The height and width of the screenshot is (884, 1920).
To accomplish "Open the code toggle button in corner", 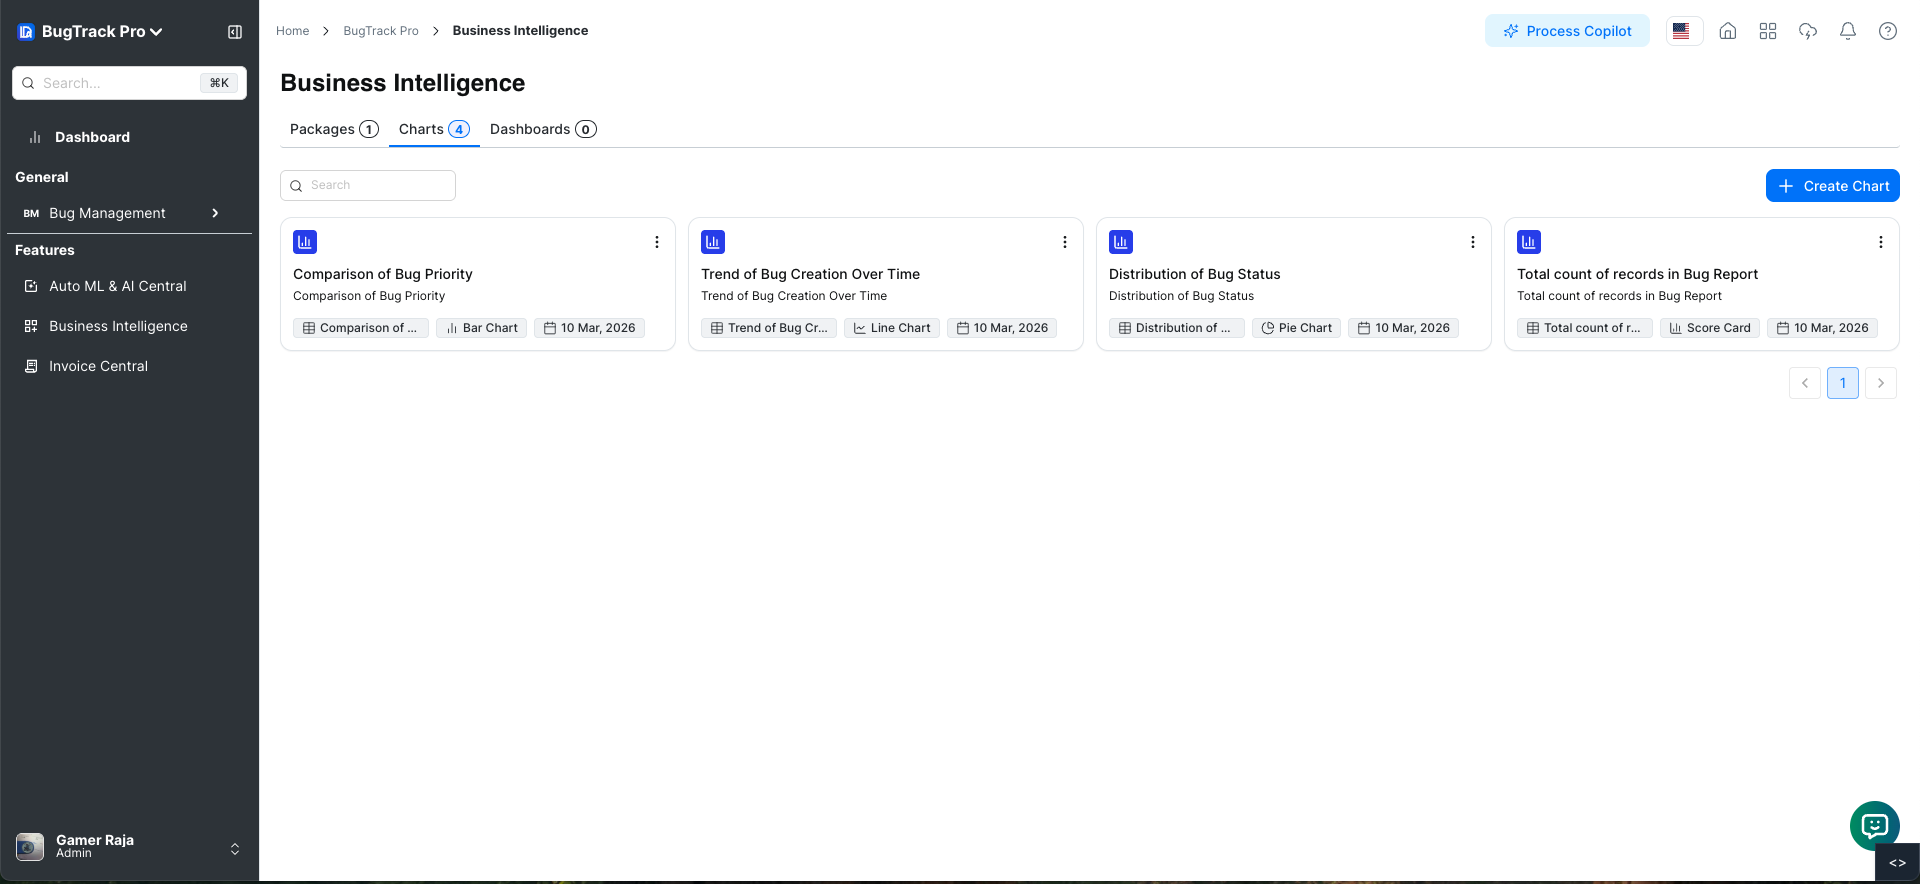I will point(1897,863).
